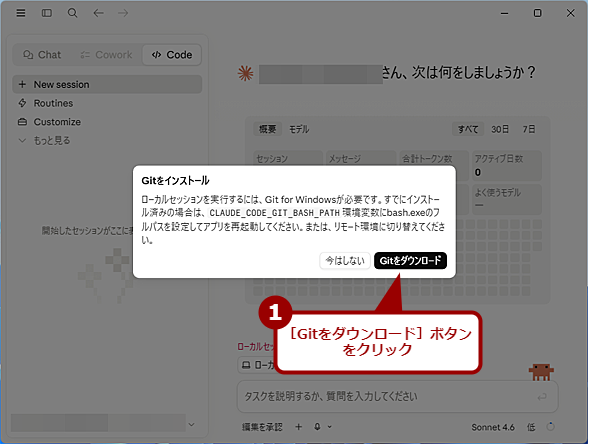Switch to the Cowork tab
The image size is (589, 445).
click(x=106, y=55)
